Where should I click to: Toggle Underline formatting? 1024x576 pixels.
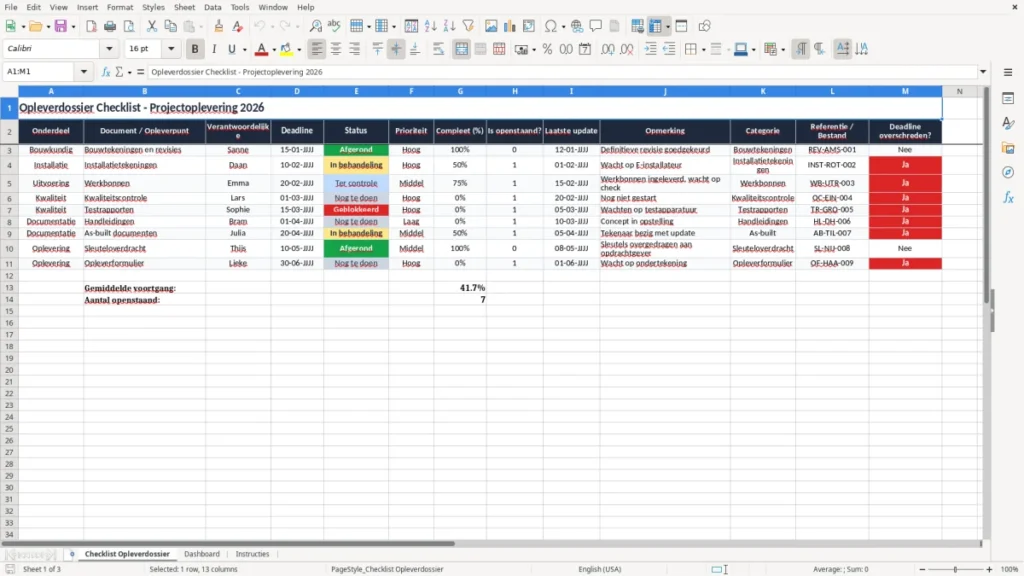tap(231, 49)
